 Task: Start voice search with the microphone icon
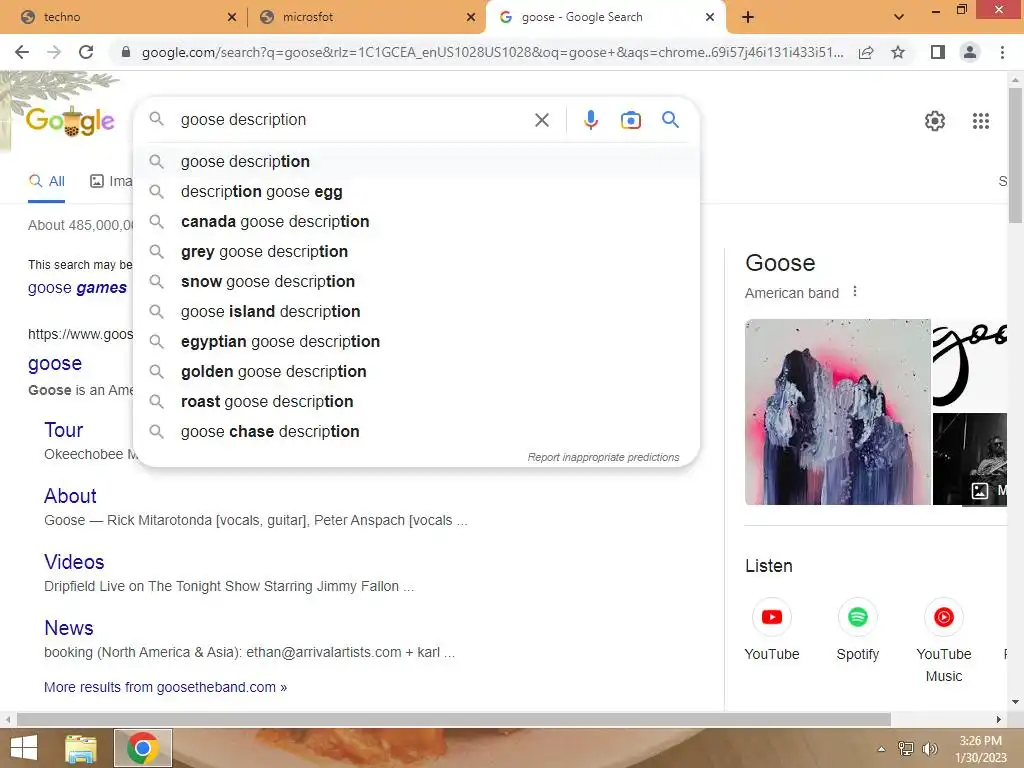click(x=590, y=120)
